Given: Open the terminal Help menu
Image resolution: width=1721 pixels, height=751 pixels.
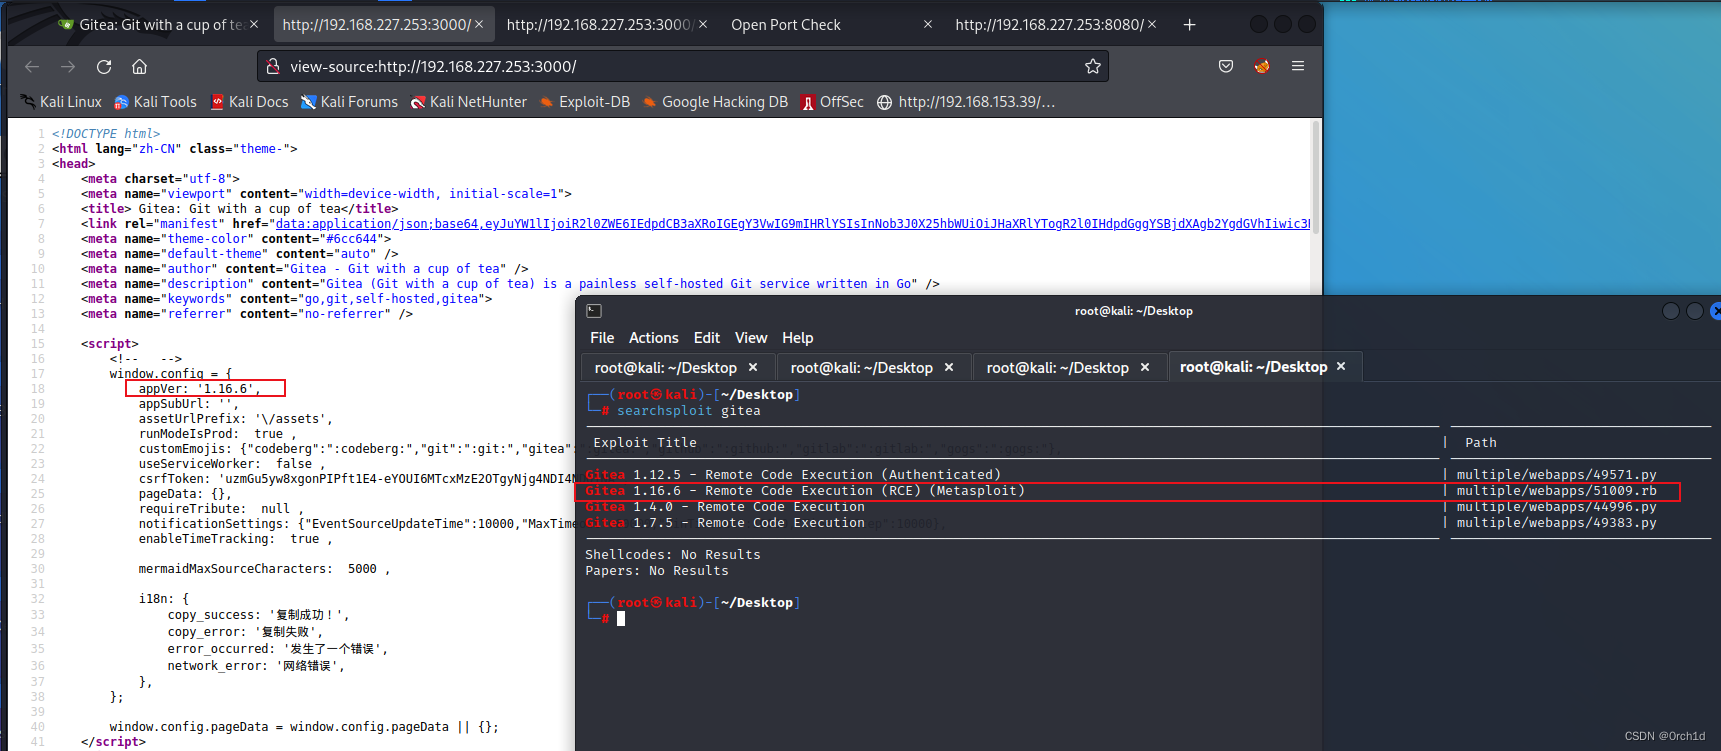Looking at the screenshot, I should click(797, 338).
